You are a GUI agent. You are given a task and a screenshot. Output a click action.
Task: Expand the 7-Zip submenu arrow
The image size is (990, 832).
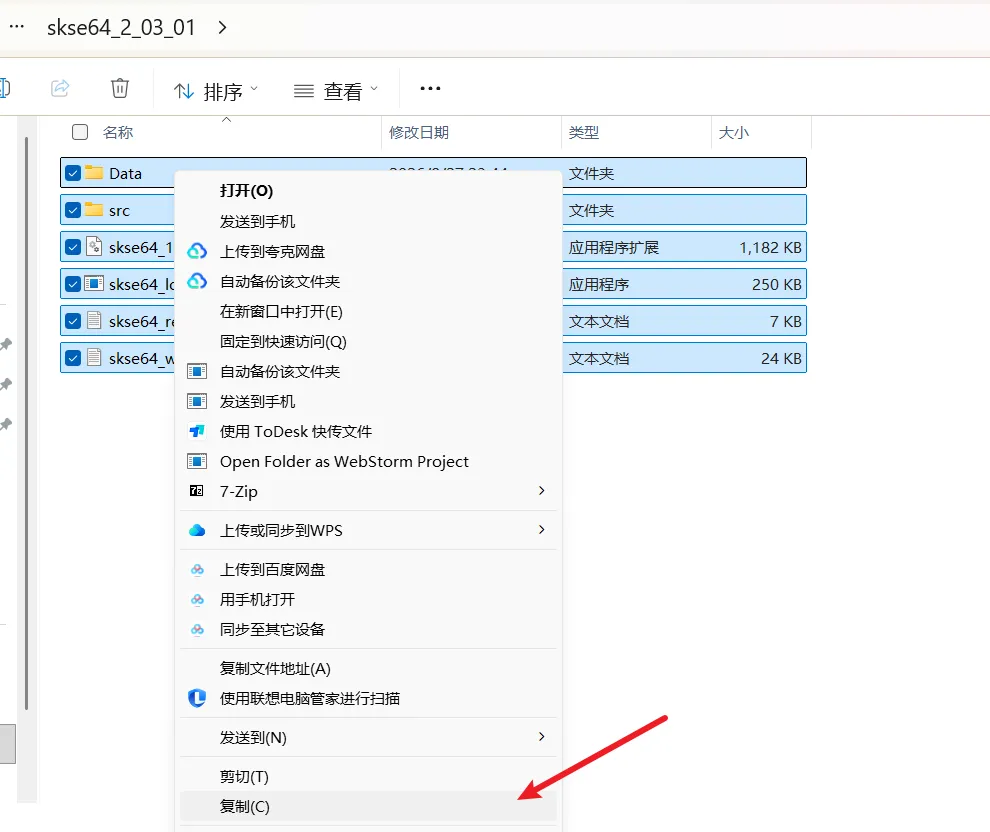[x=541, y=490]
